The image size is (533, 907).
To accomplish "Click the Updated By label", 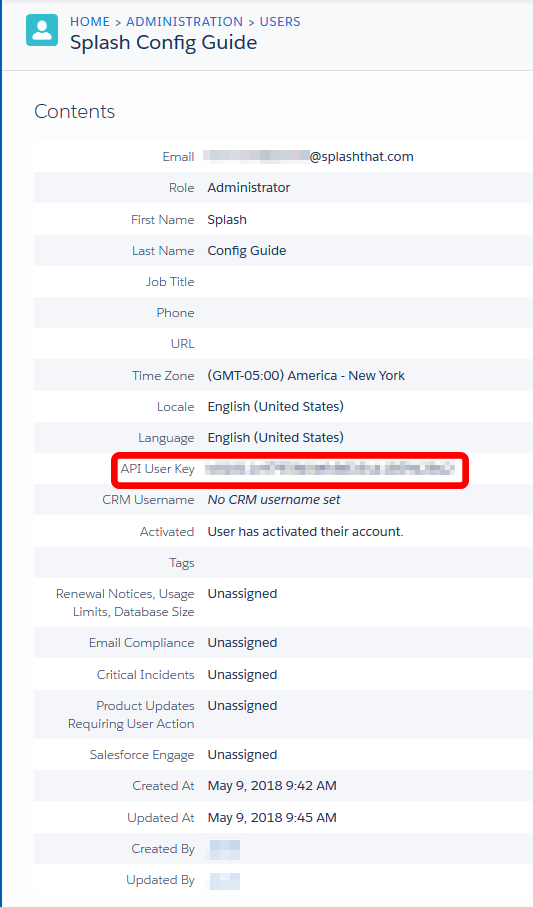I will 160,880.
